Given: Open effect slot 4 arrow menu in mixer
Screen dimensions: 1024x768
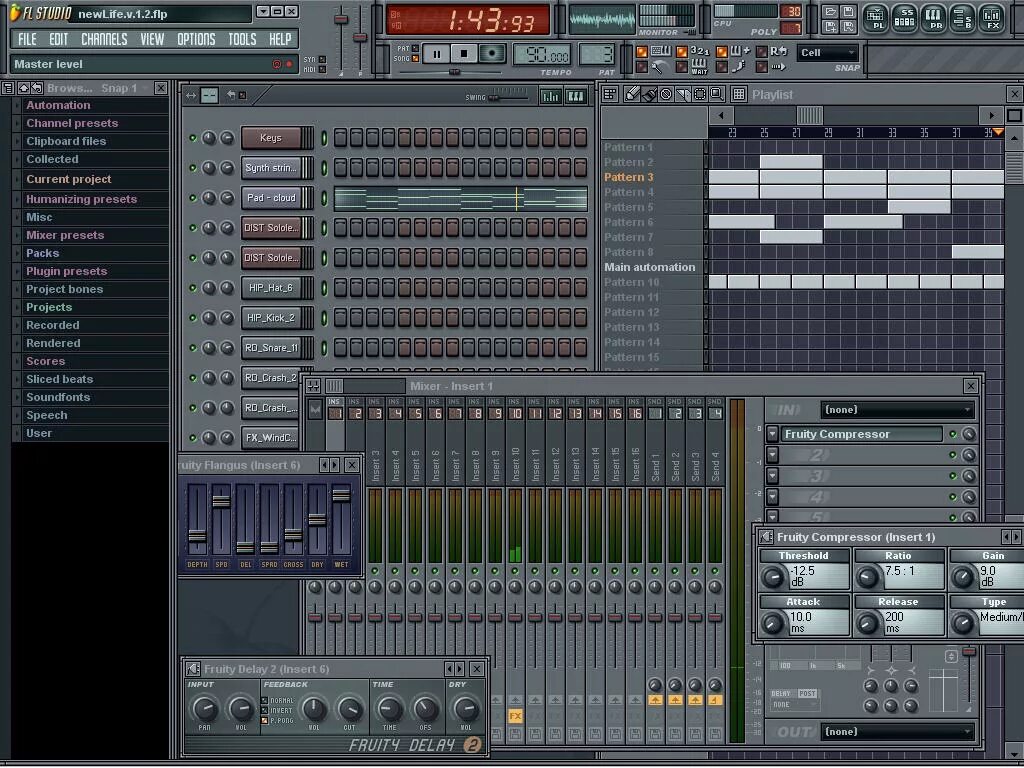Looking at the screenshot, I should [x=773, y=497].
